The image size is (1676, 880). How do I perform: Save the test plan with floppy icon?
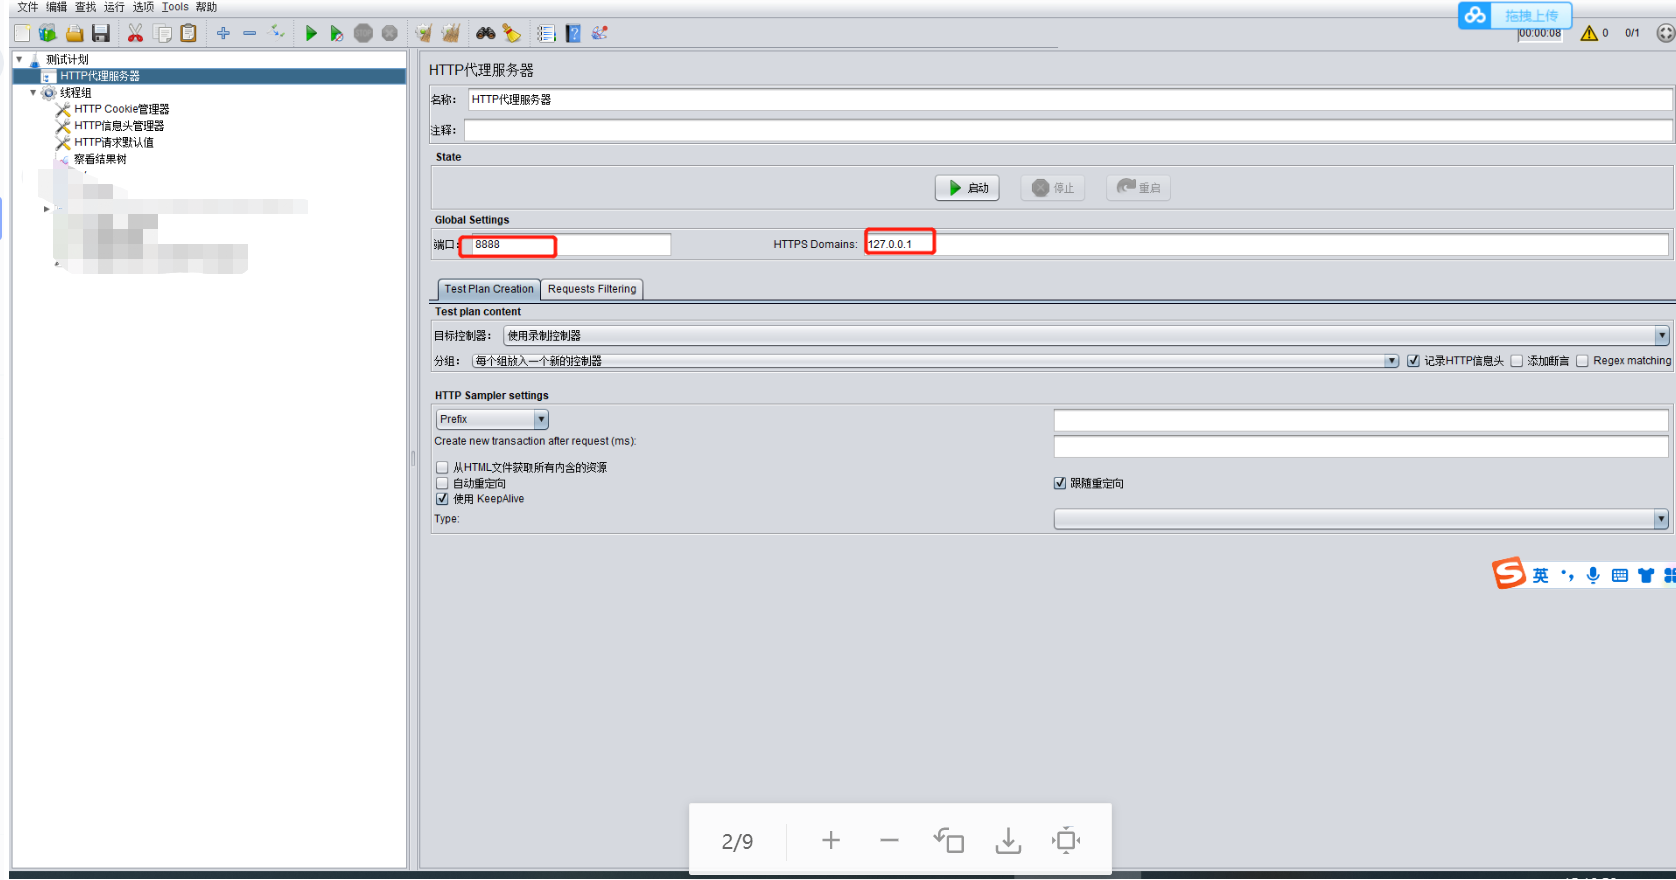point(101,34)
